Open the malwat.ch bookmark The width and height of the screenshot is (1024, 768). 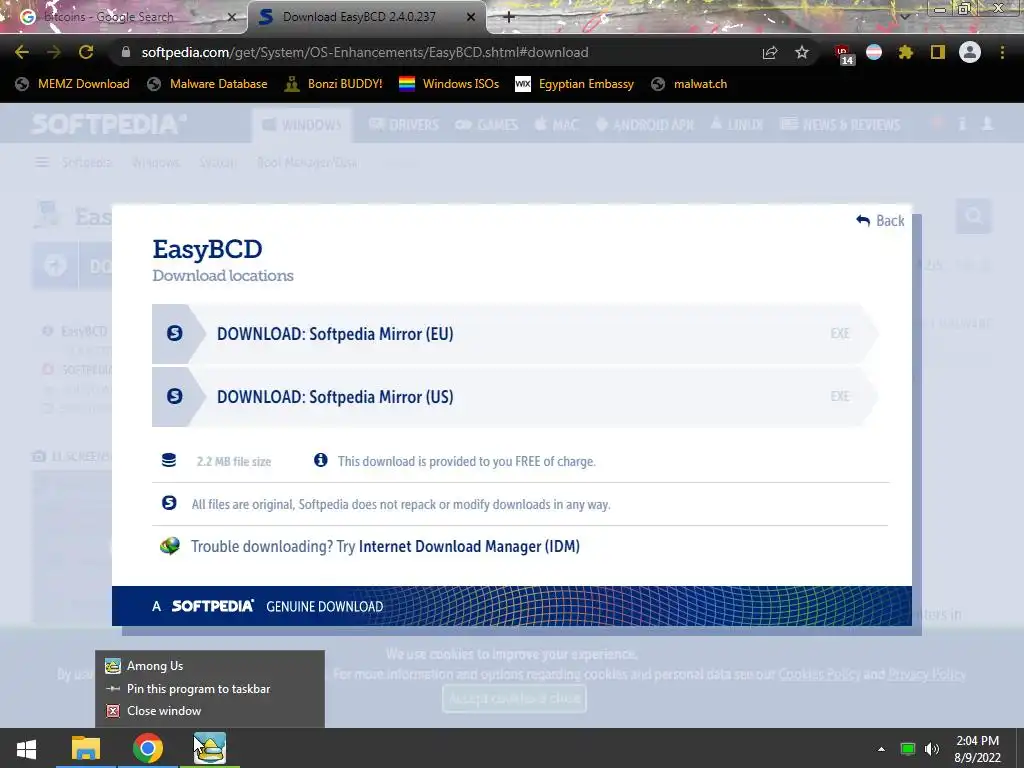click(689, 84)
